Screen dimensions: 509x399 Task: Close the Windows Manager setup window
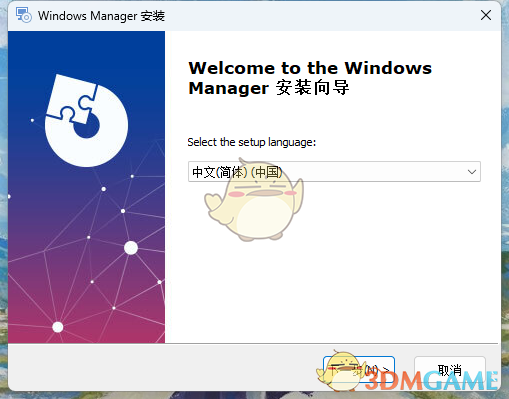[x=486, y=15]
